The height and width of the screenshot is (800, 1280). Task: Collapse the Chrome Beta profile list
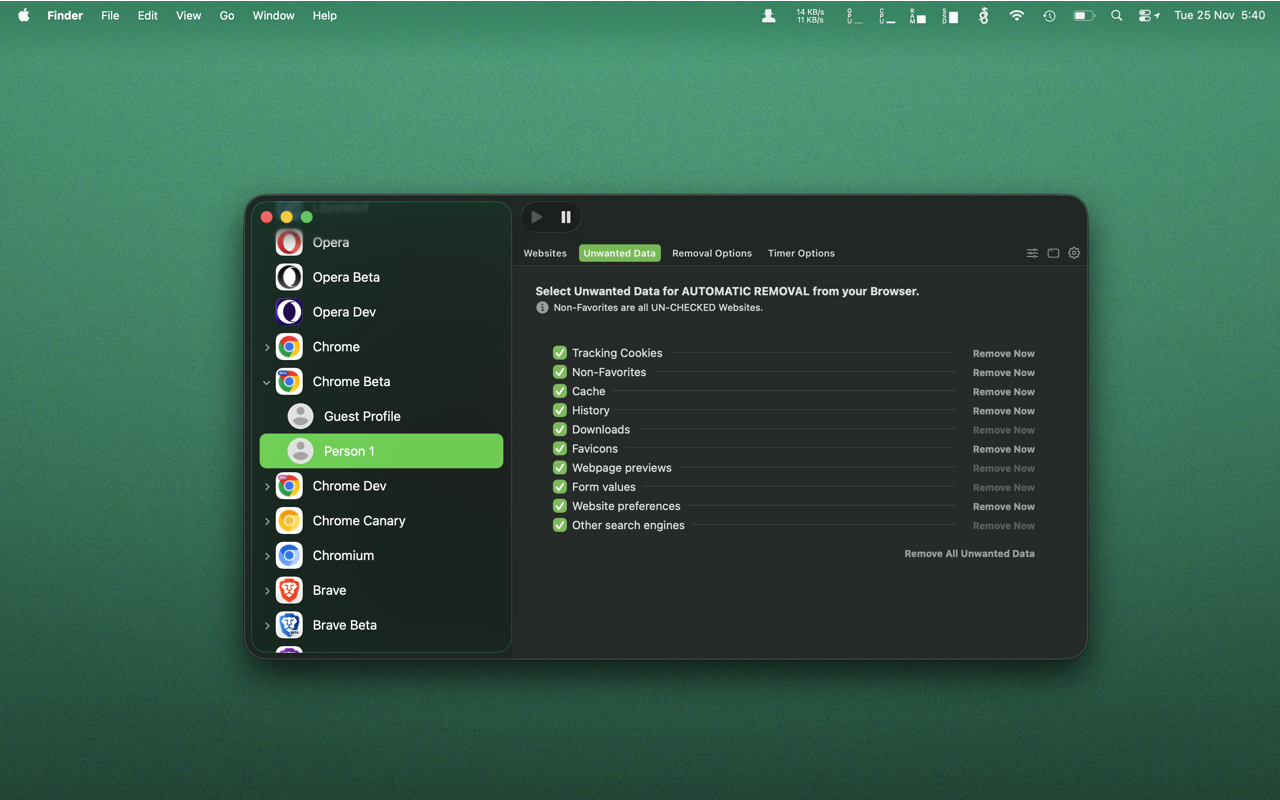click(266, 382)
